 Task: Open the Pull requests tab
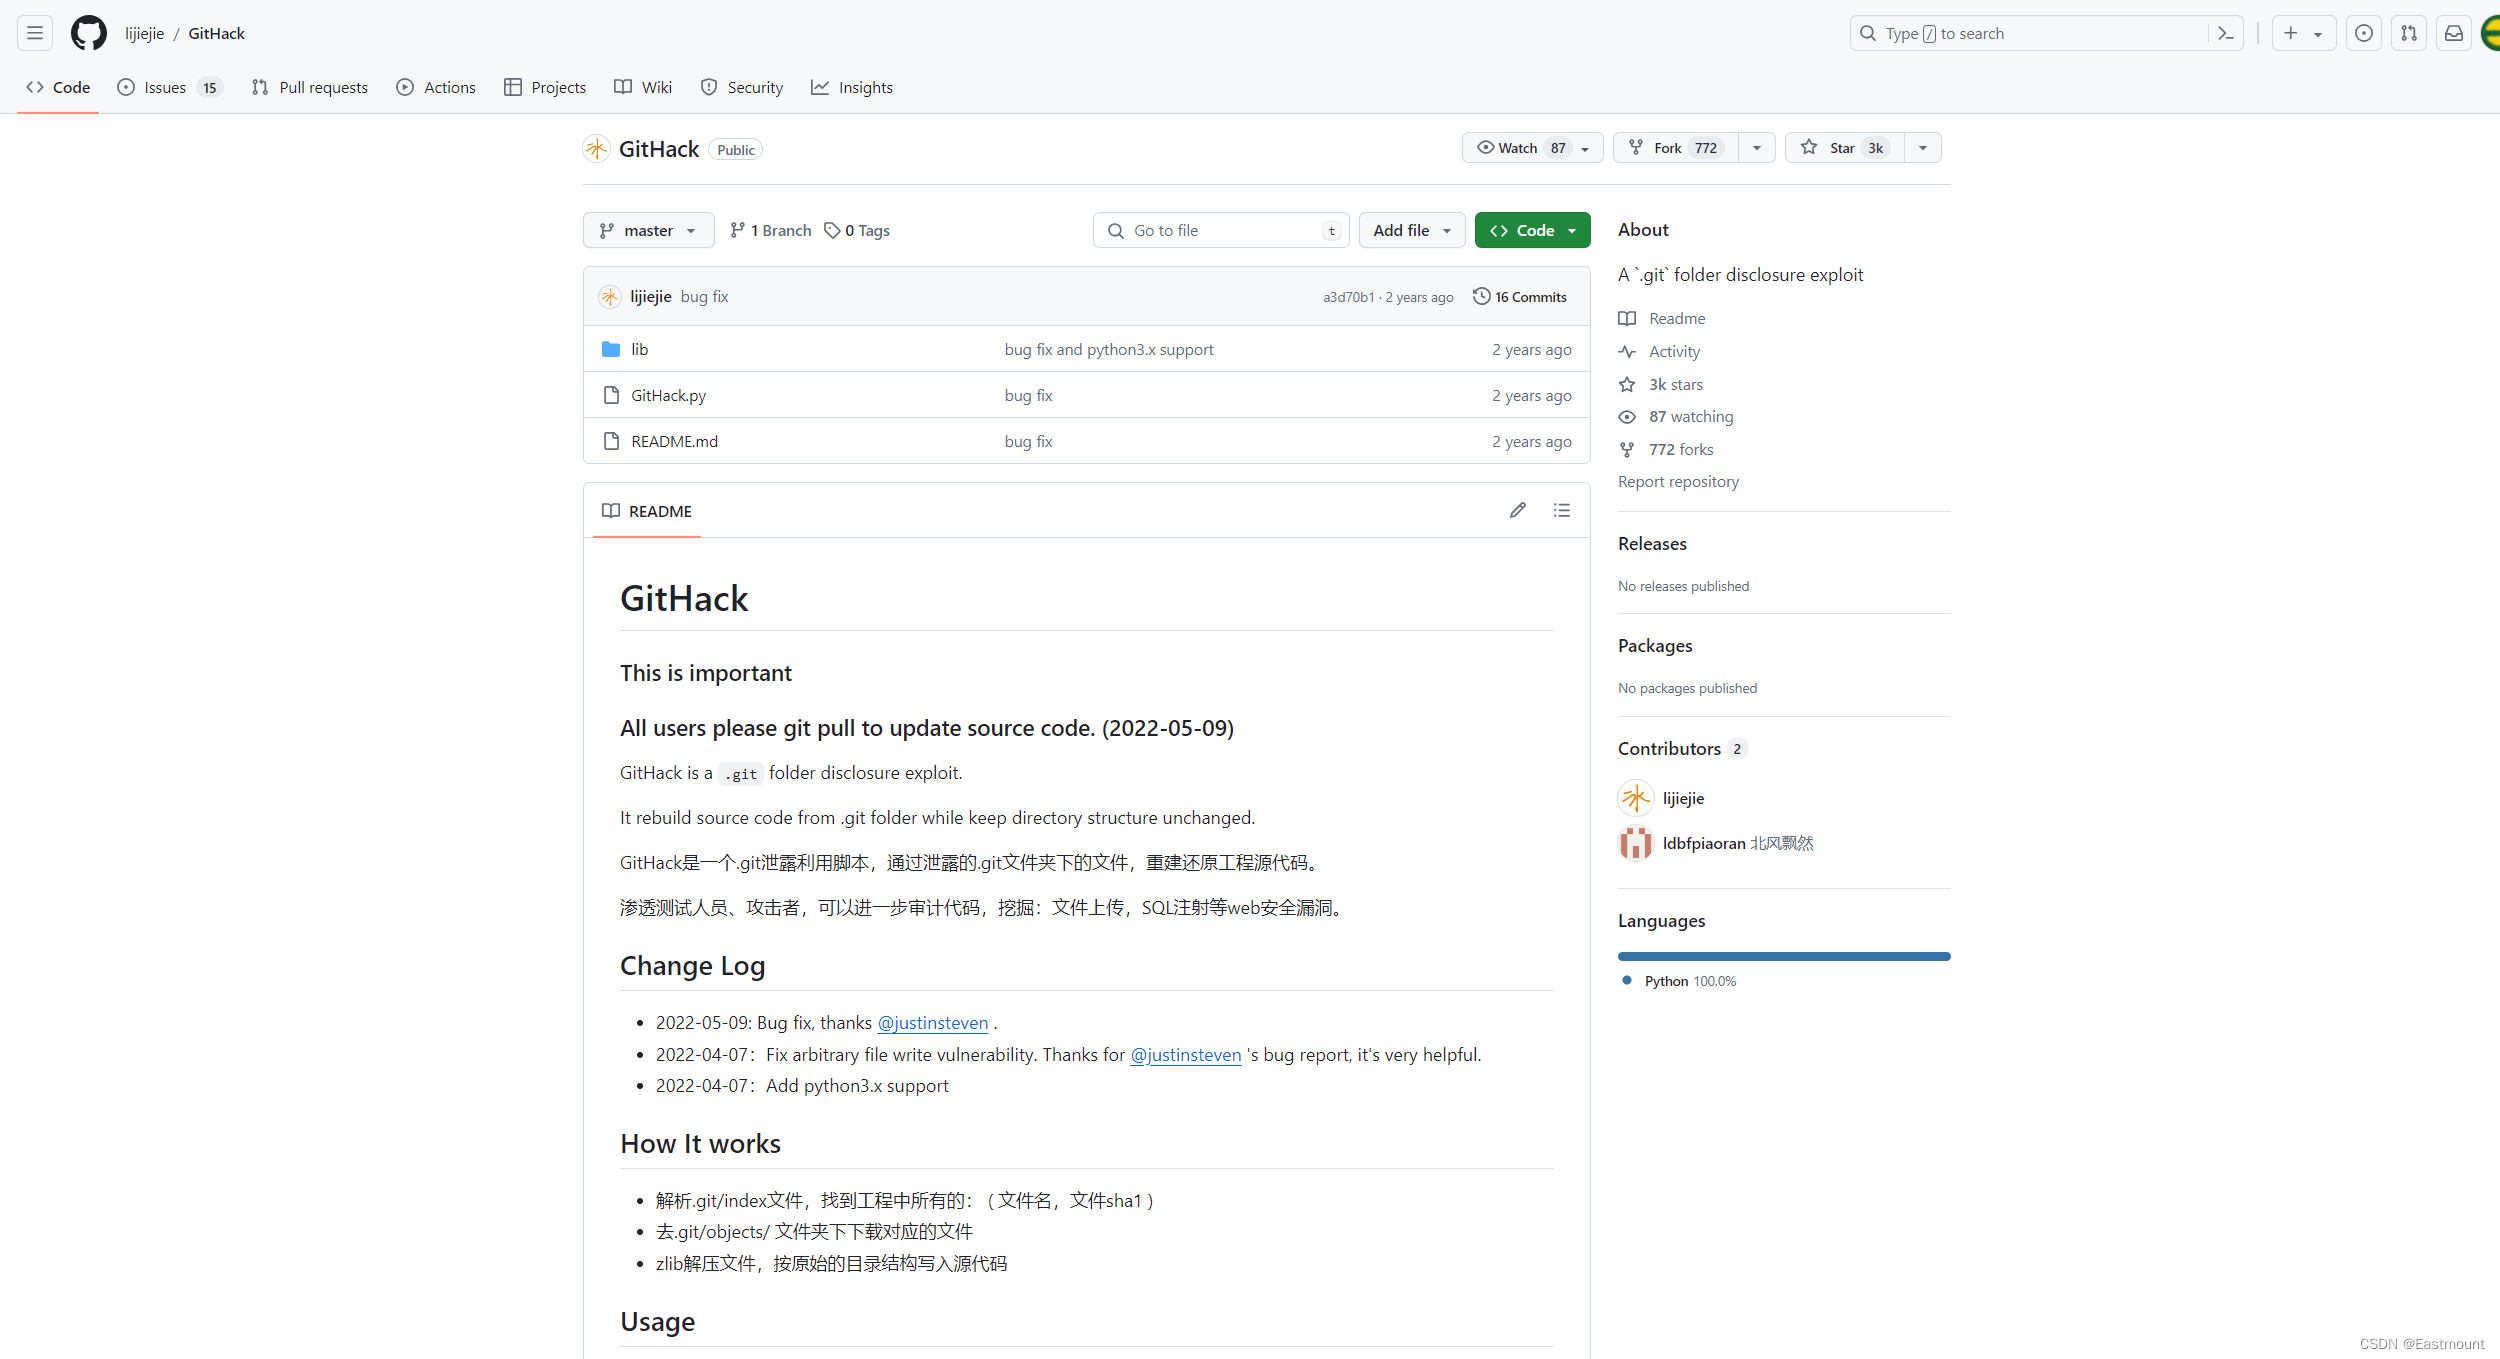pos(310,87)
